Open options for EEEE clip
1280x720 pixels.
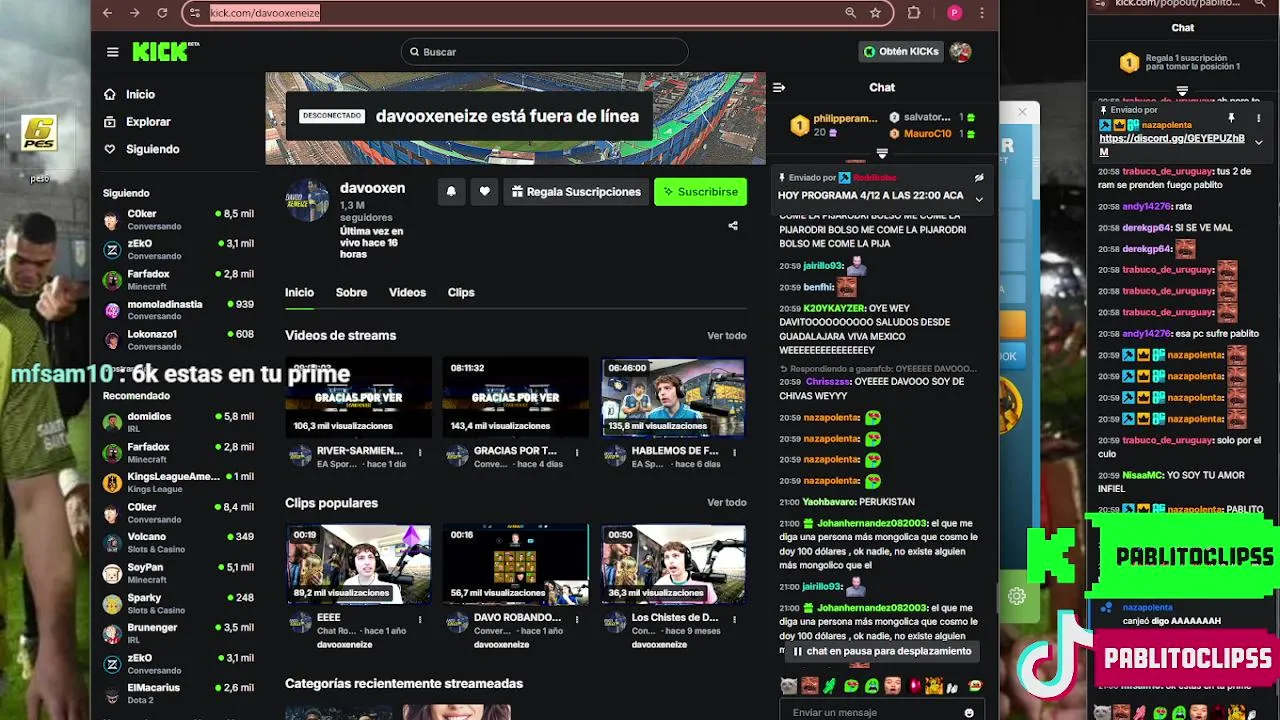tap(420, 619)
